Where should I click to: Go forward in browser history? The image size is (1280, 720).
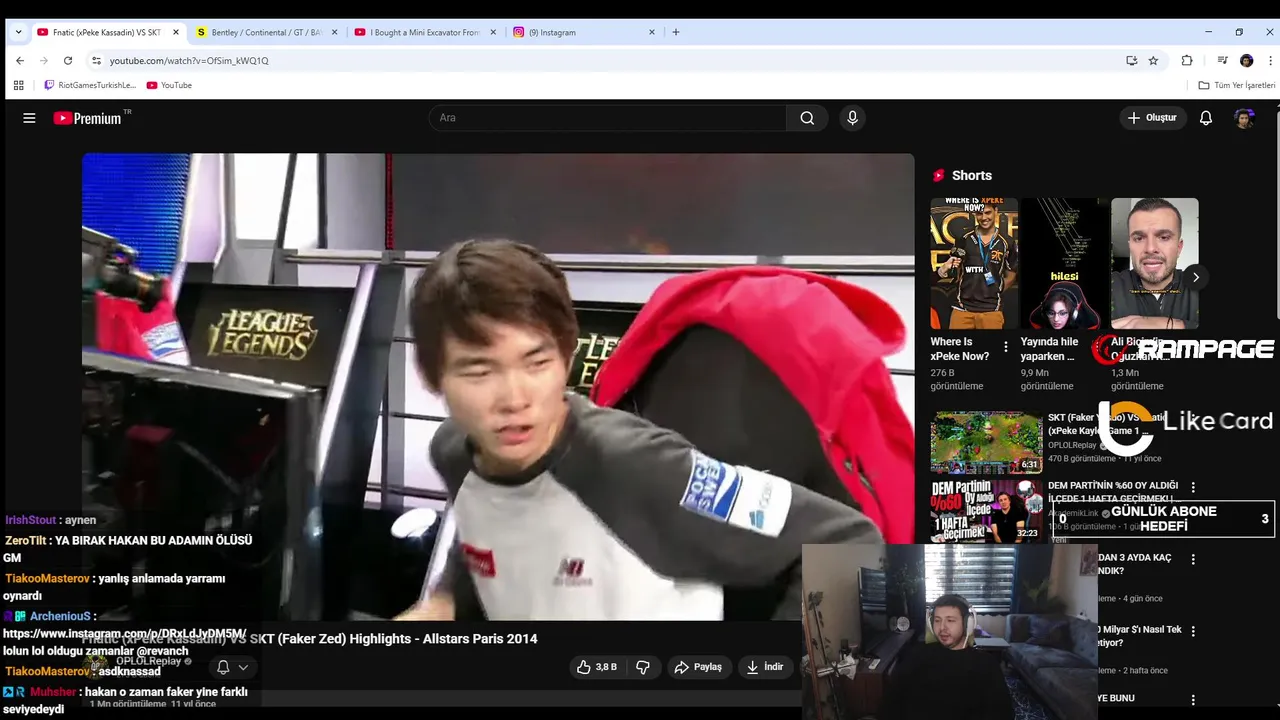[x=44, y=60]
